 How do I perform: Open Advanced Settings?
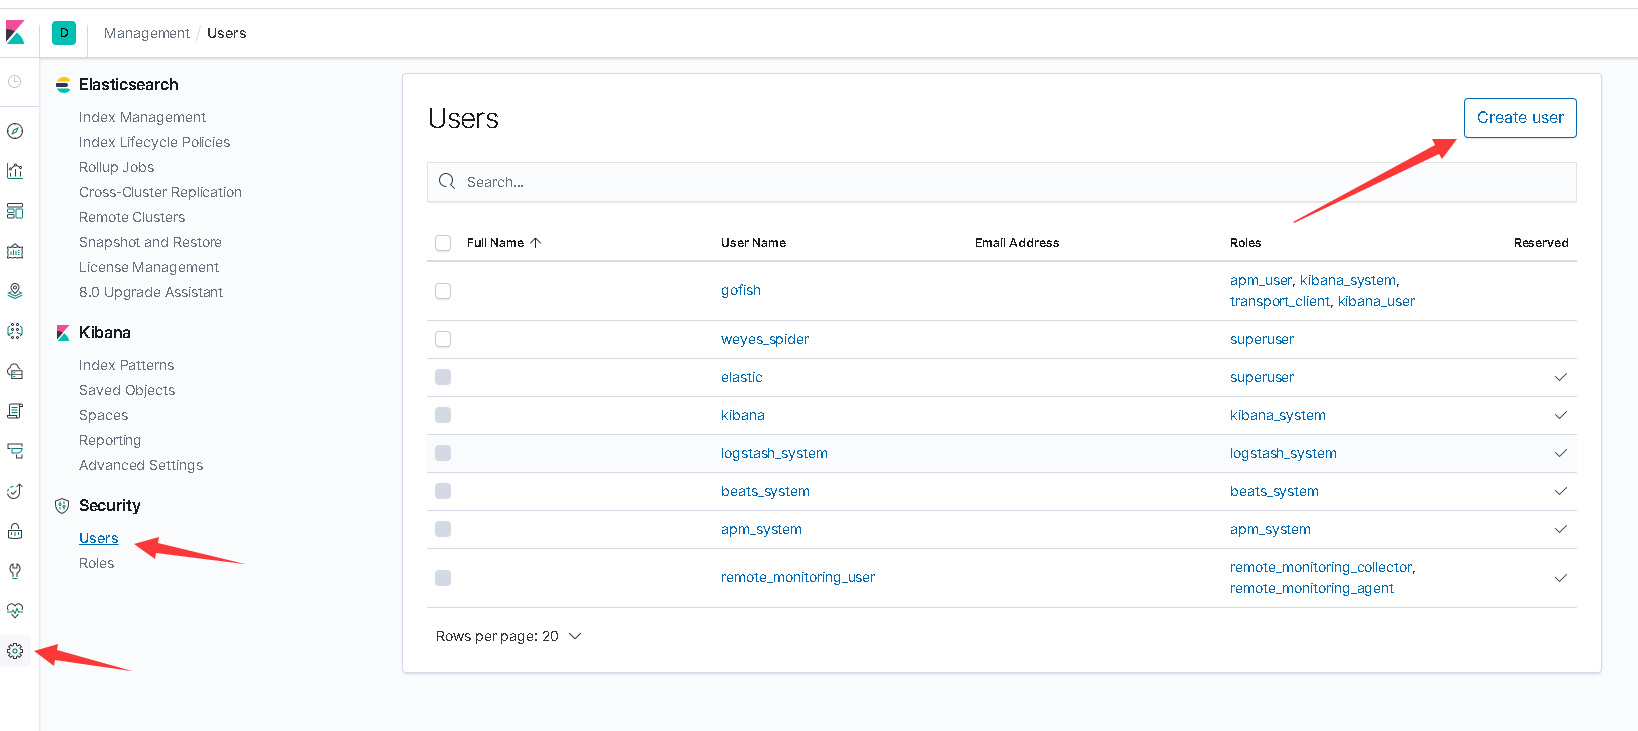pyautogui.click(x=141, y=465)
